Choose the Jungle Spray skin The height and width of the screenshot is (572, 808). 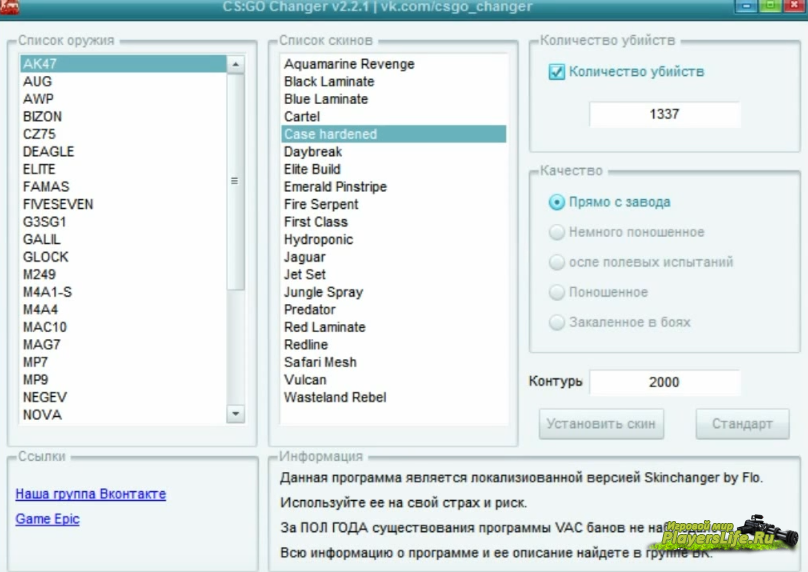tap(394, 292)
